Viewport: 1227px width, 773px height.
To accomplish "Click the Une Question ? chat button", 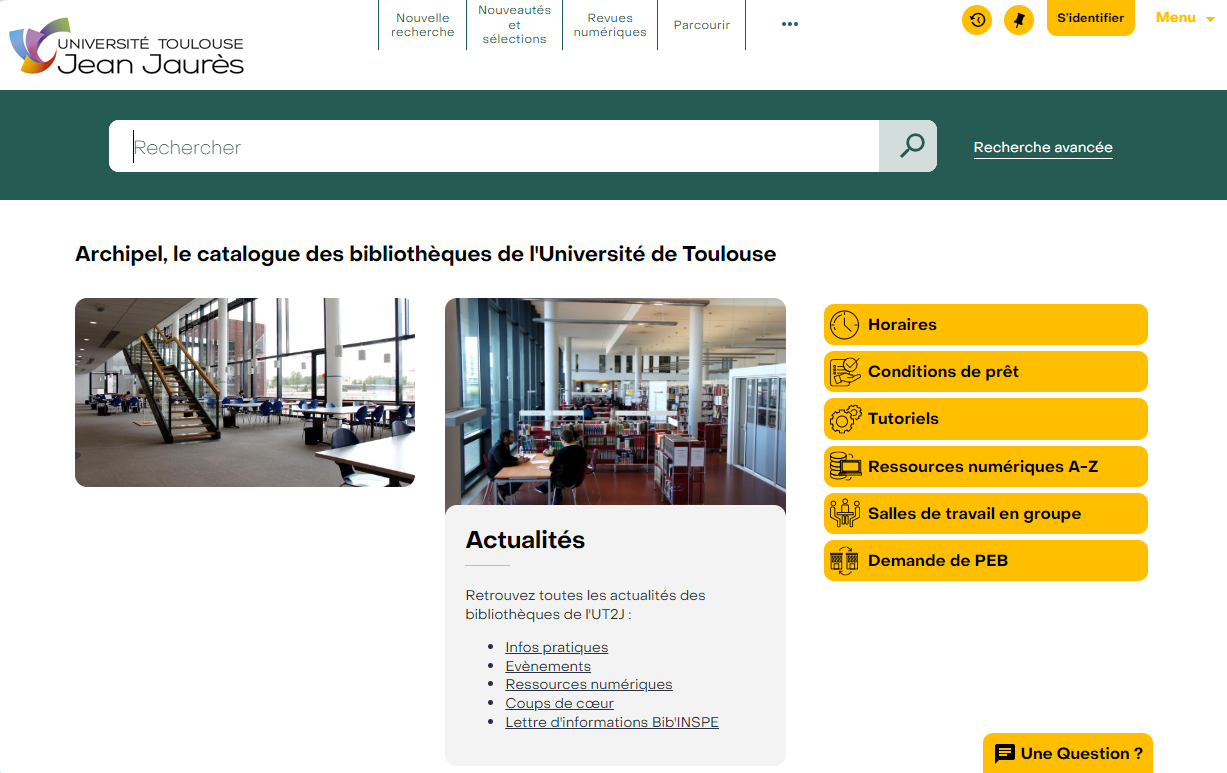I will click(1068, 754).
